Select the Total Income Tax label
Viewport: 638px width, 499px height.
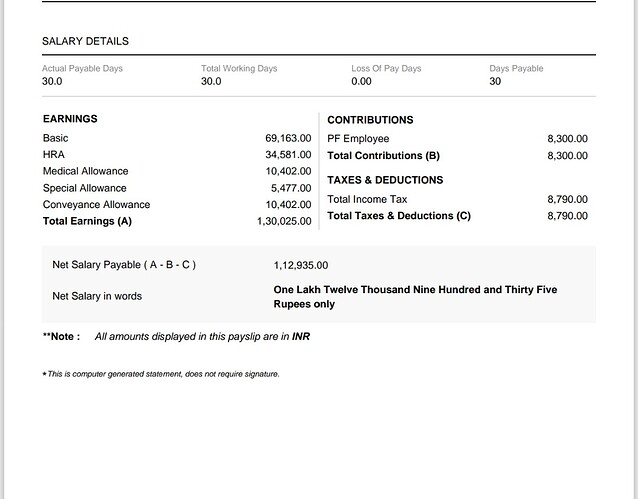pyautogui.click(x=367, y=199)
